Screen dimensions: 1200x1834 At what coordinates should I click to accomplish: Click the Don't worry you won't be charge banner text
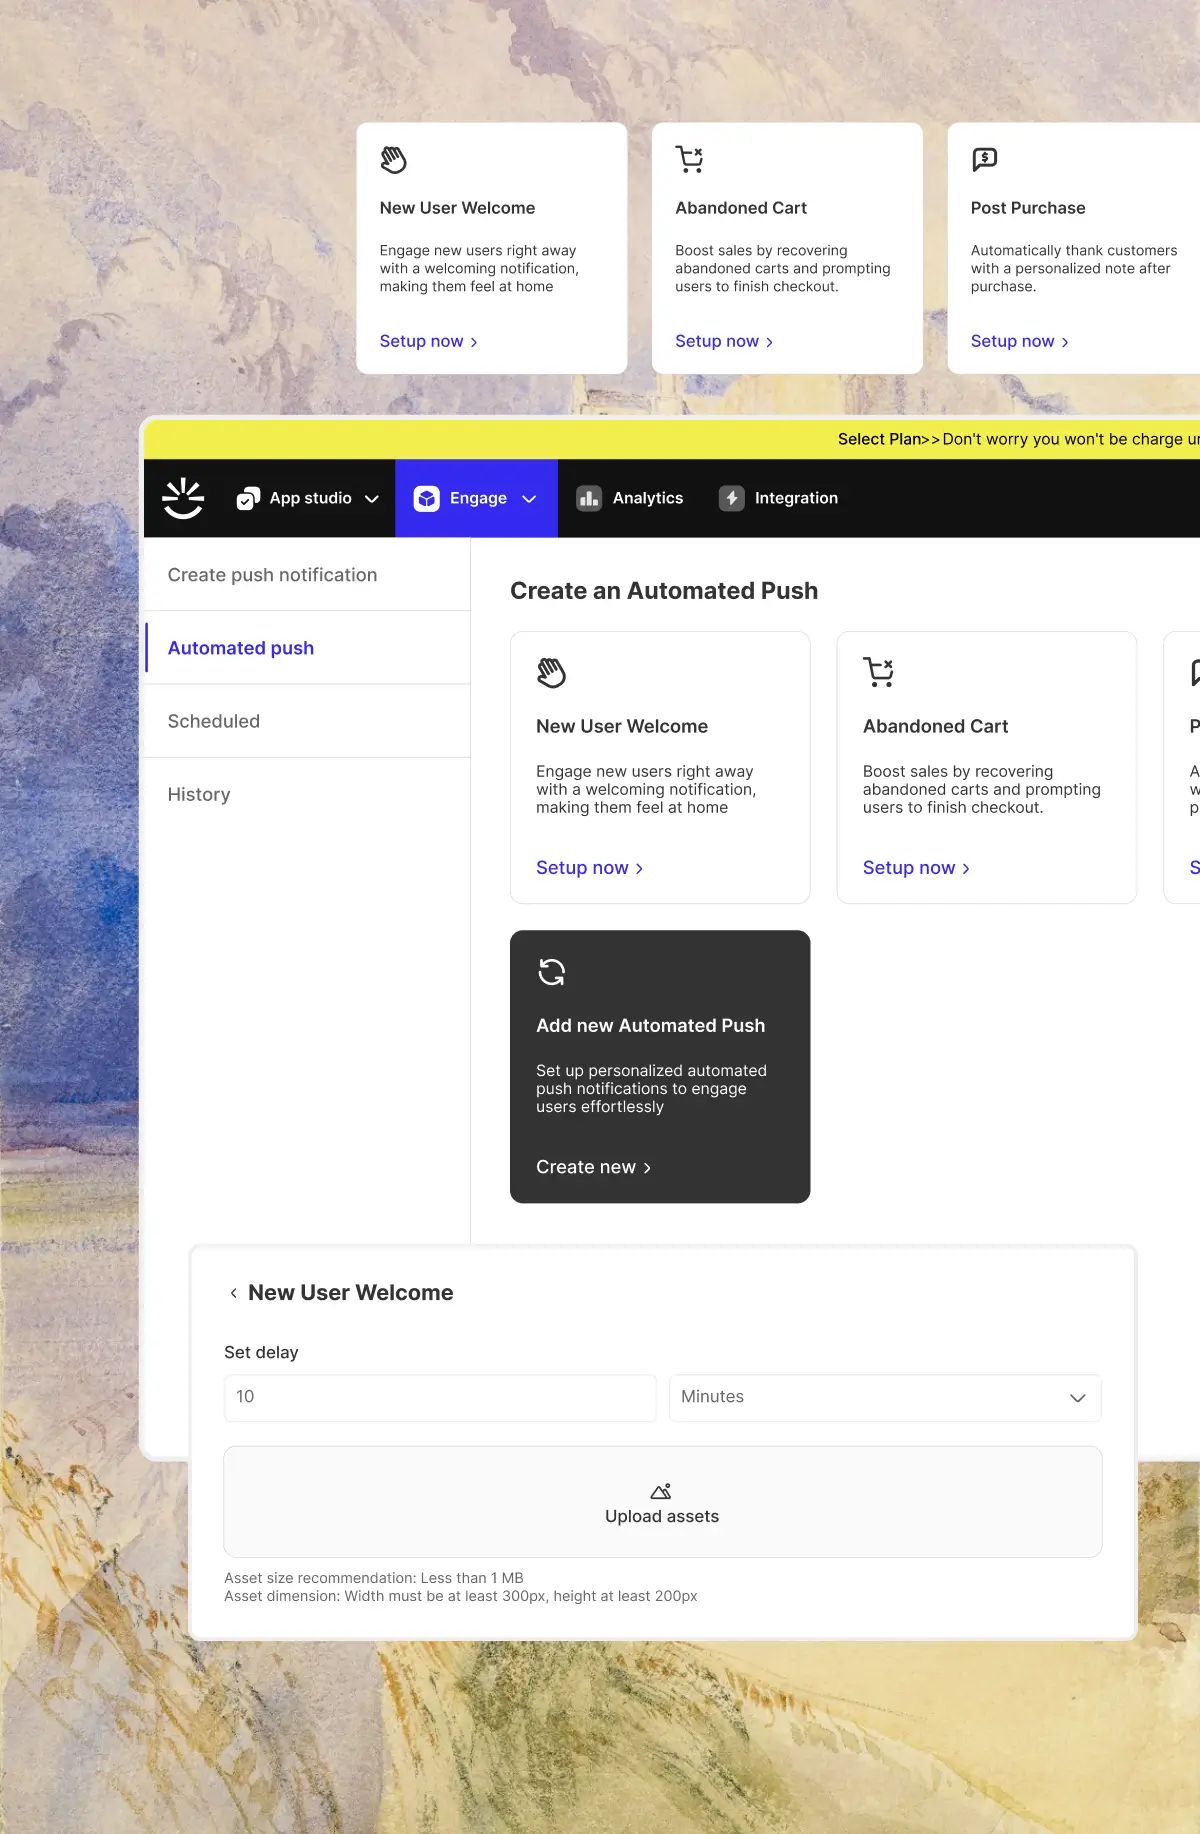click(x=1071, y=439)
